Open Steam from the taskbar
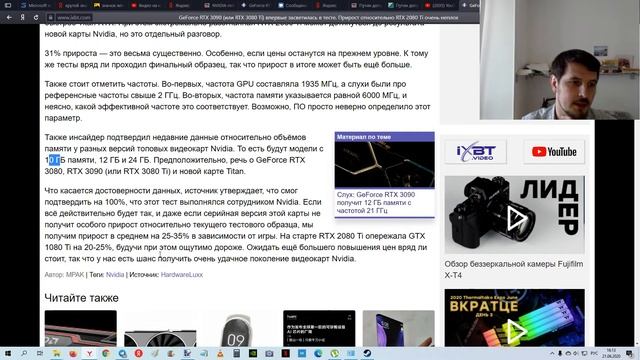This screenshot has width=640, height=360. 367,353
